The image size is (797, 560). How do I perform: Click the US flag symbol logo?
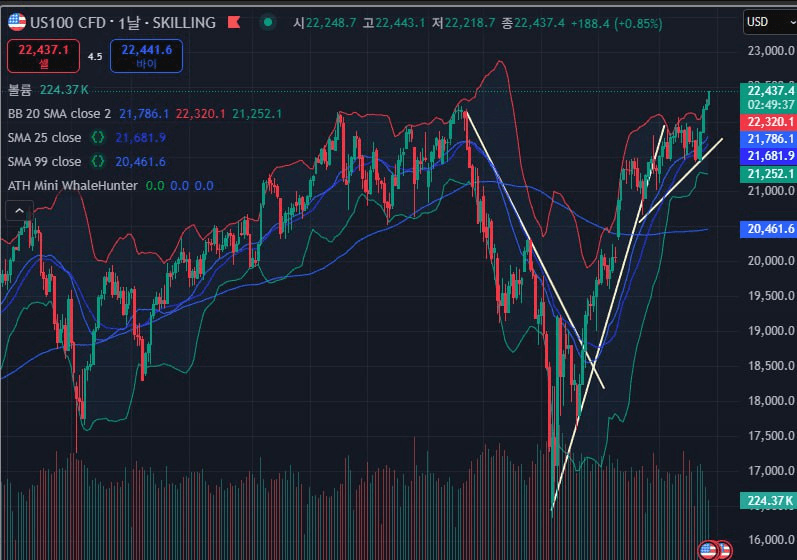click(x=17, y=22)
